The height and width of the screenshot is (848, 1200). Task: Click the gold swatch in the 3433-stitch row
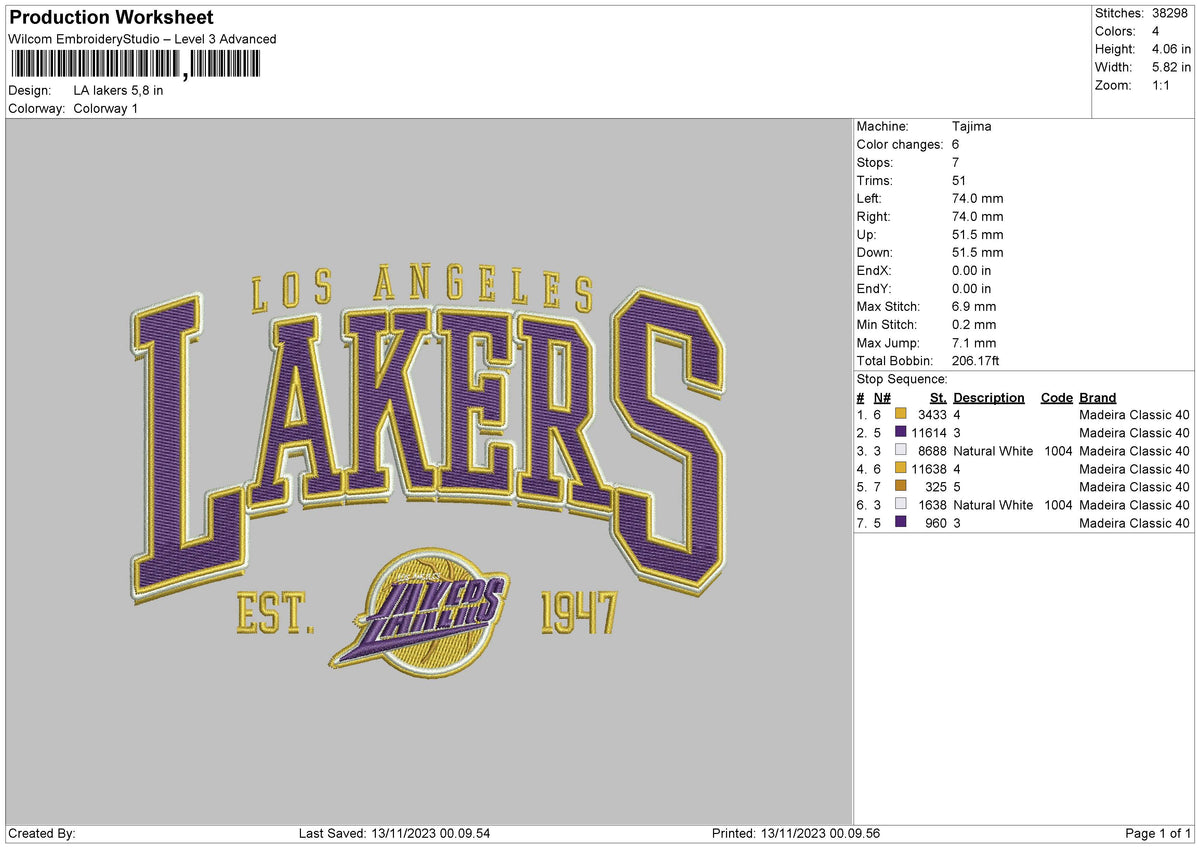point(901,415)
